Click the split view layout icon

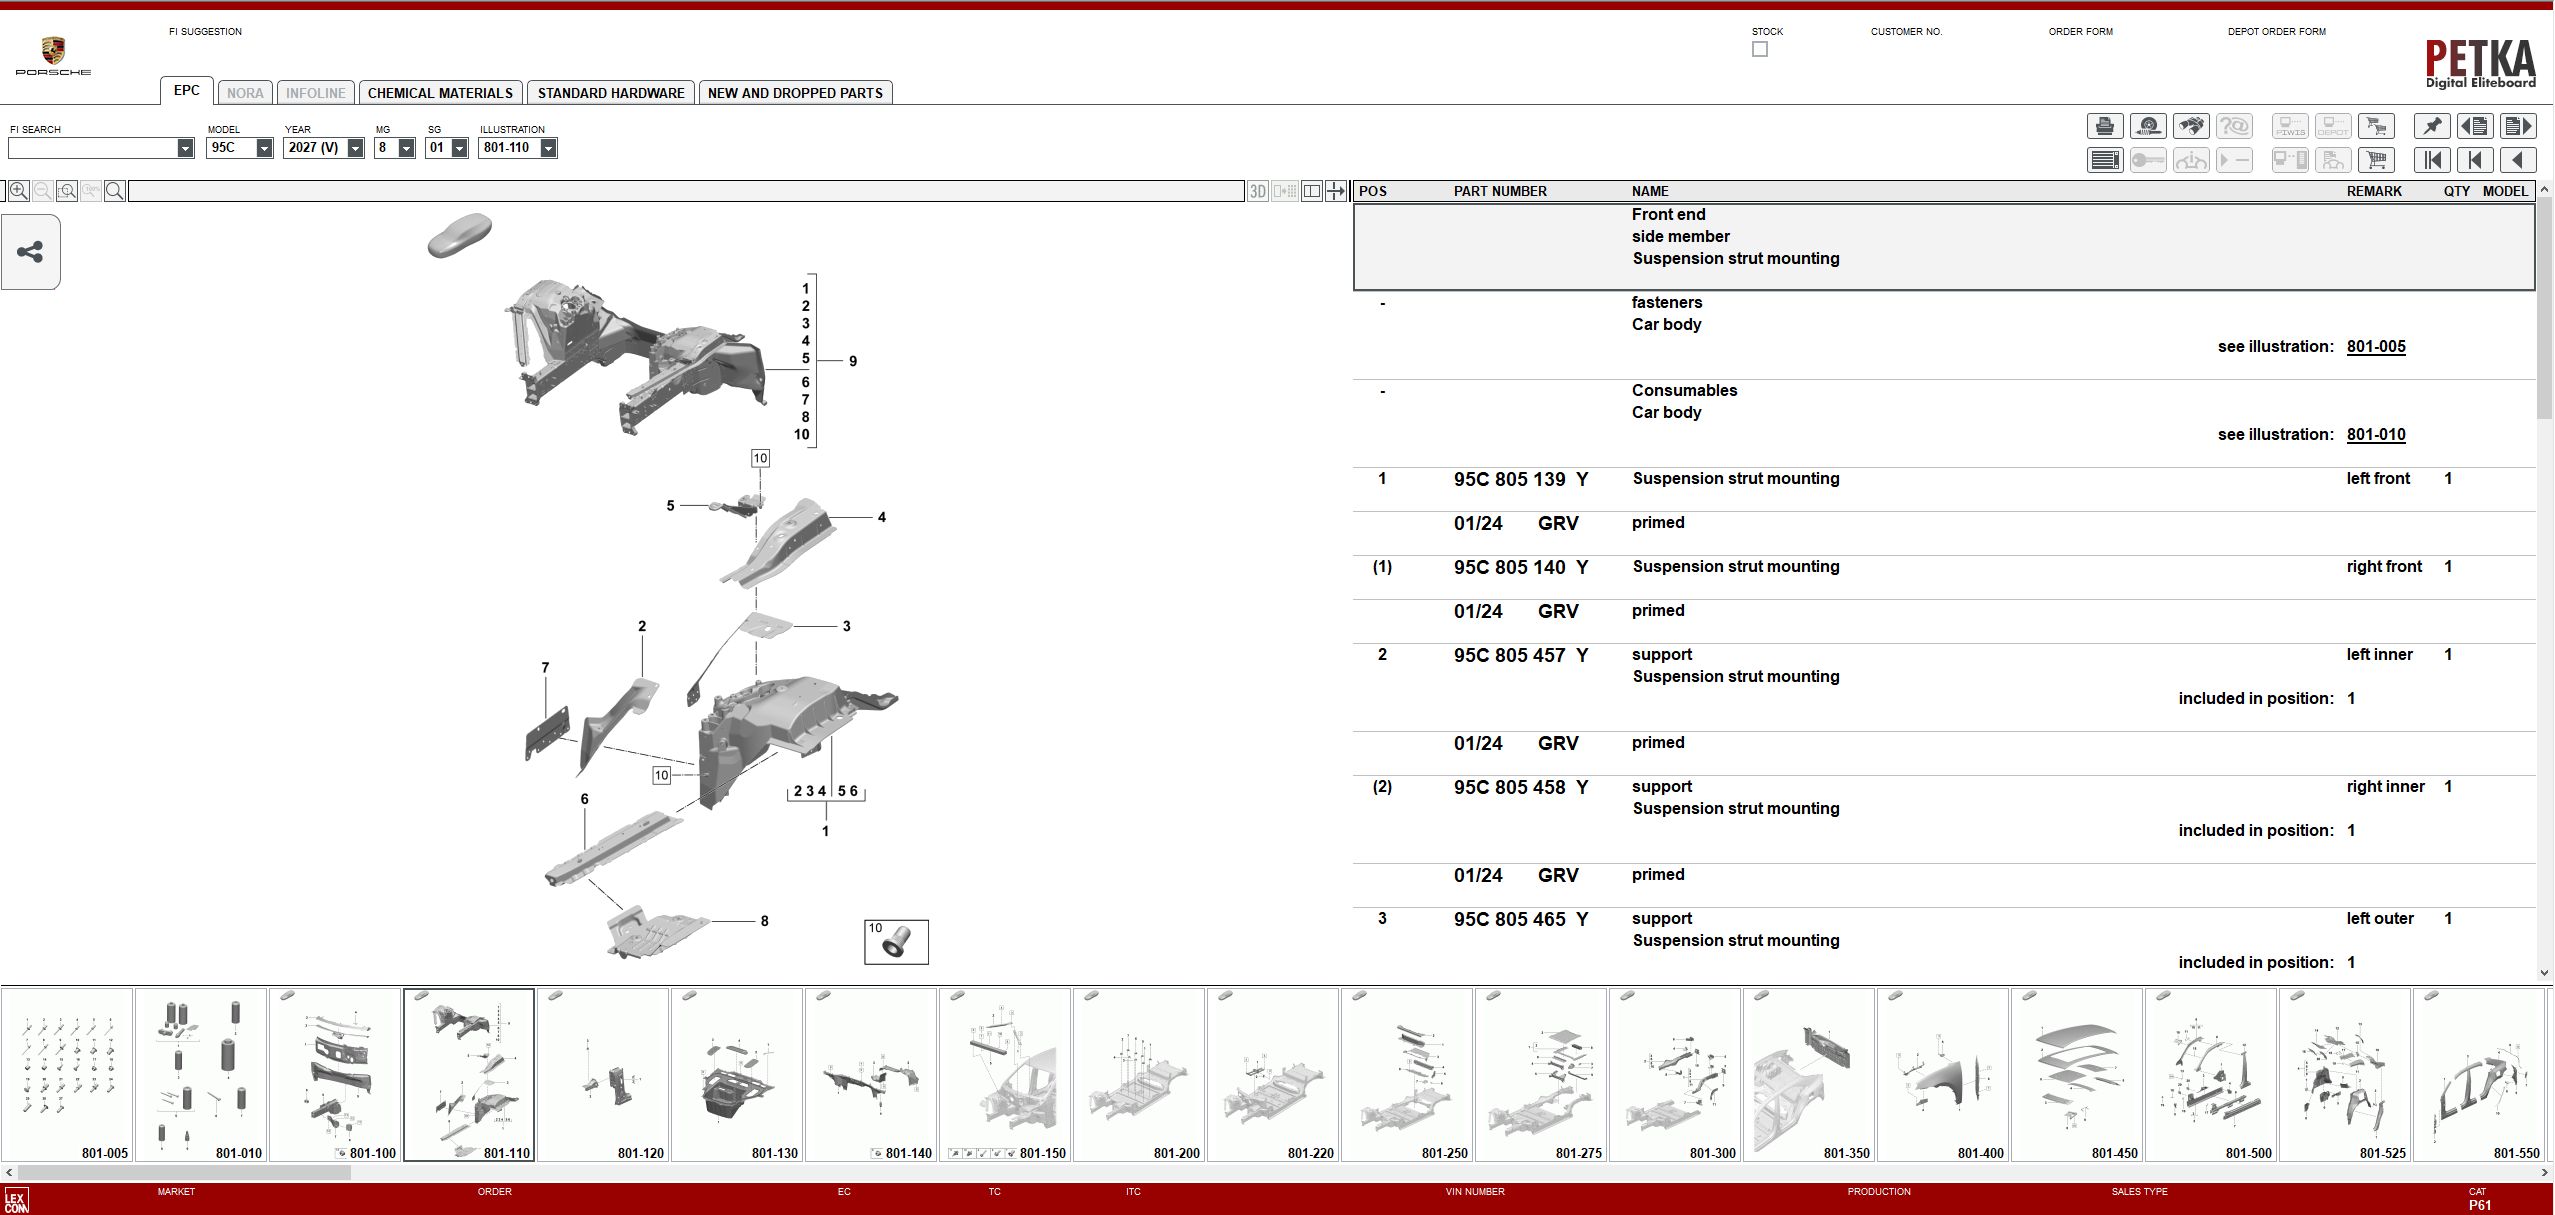[x=1311, y=191]
